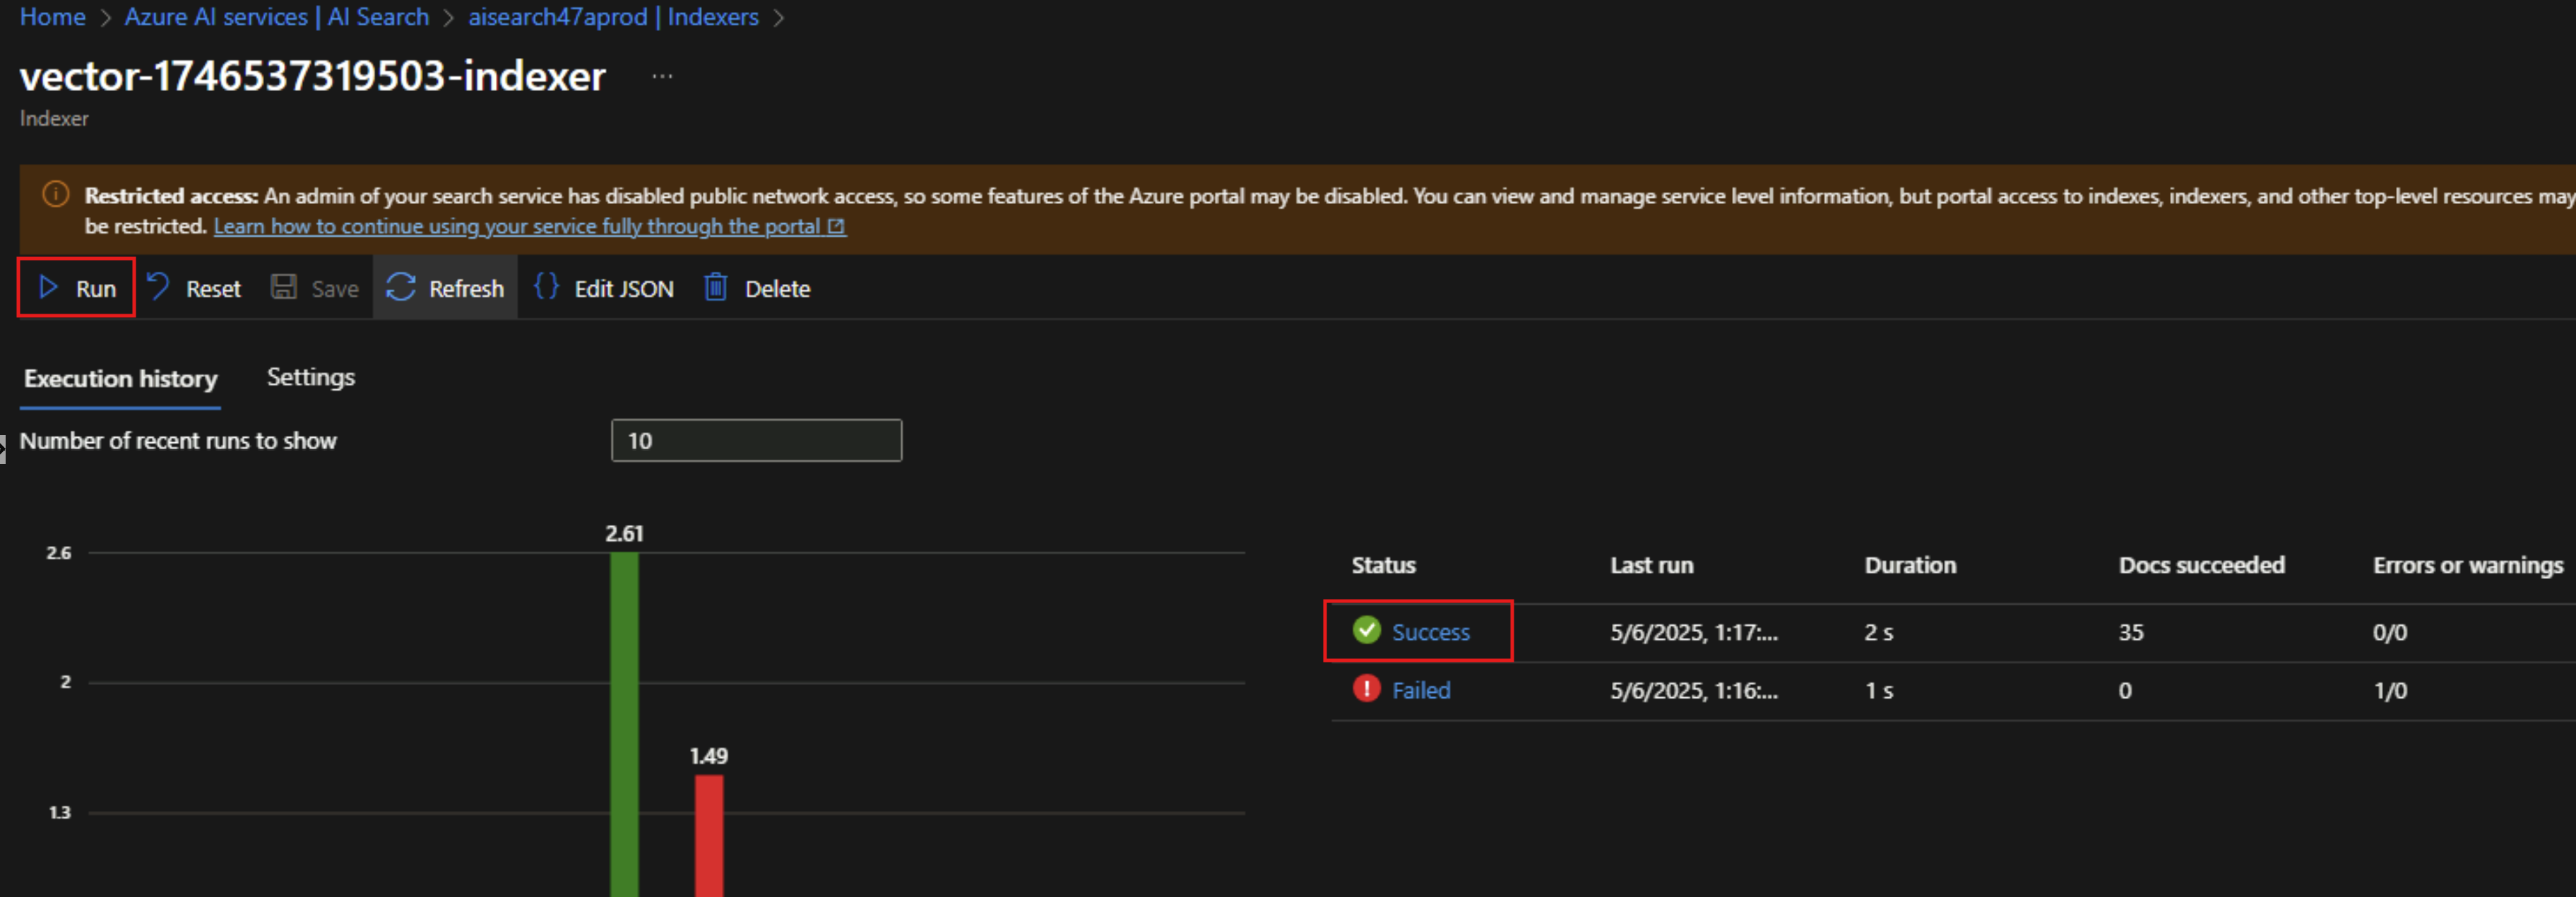Click the Edit JSON braces icon

coord(546,287)
